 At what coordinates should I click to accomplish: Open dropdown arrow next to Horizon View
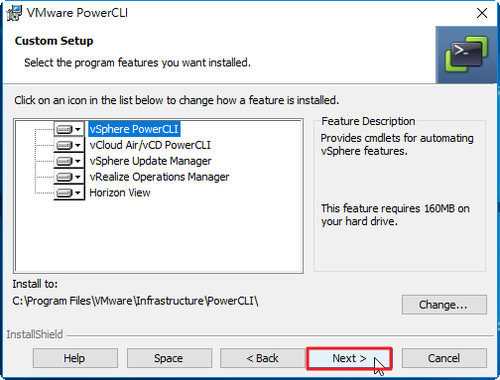pos(78,193)
